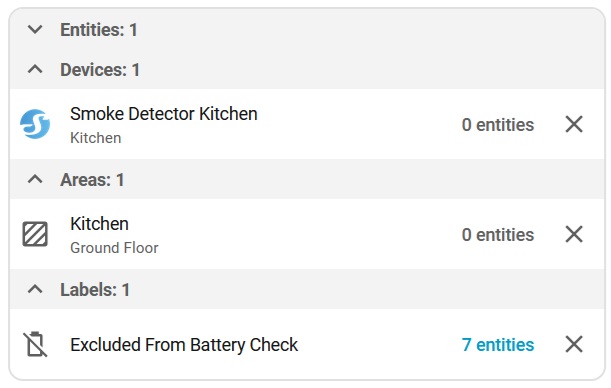Click the battery-off label icon

(x=35, y=344)
